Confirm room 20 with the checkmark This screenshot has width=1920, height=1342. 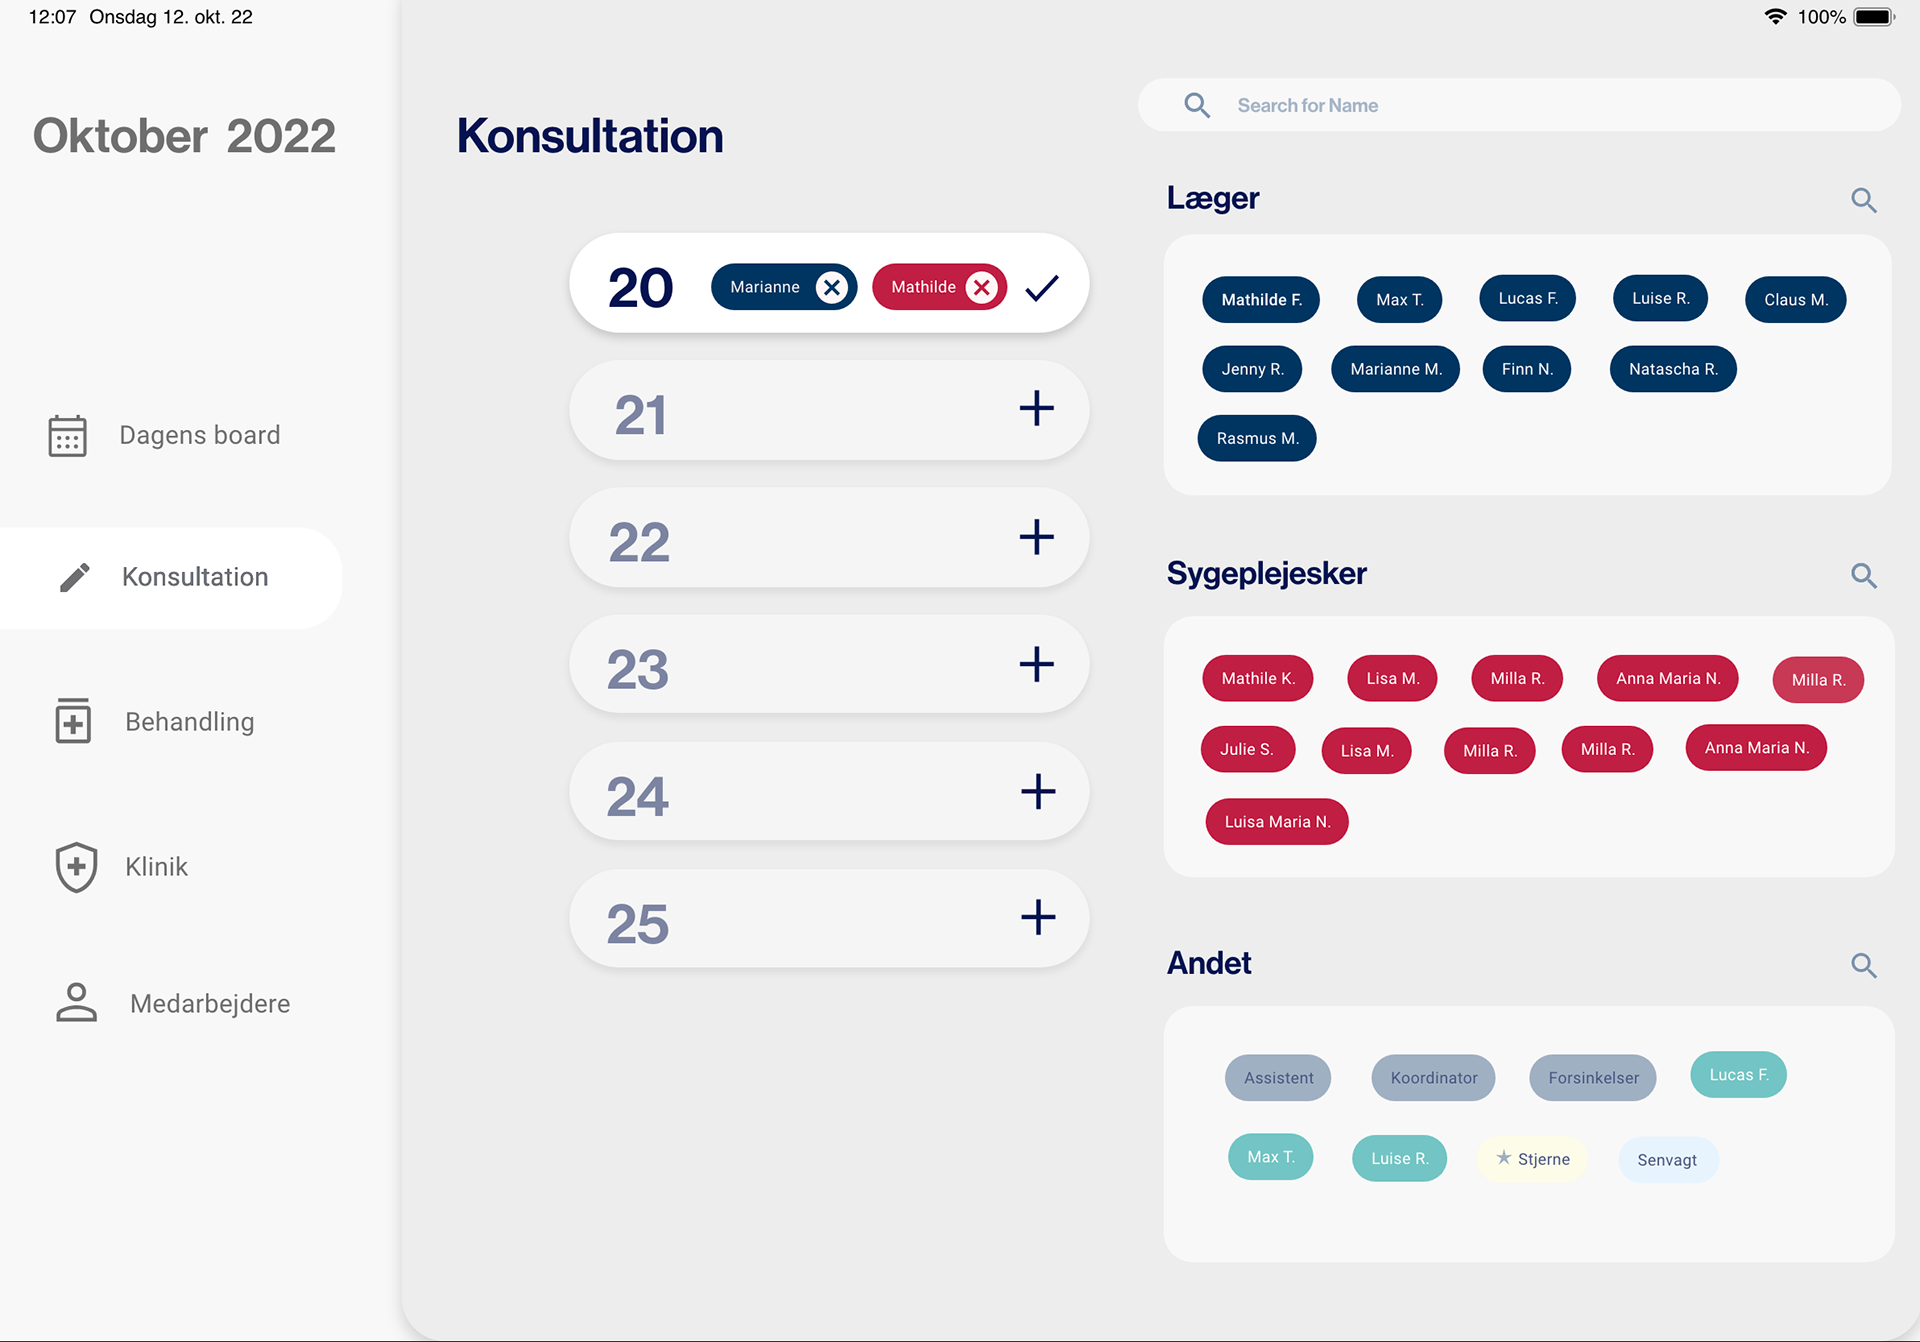[1042, 288]
